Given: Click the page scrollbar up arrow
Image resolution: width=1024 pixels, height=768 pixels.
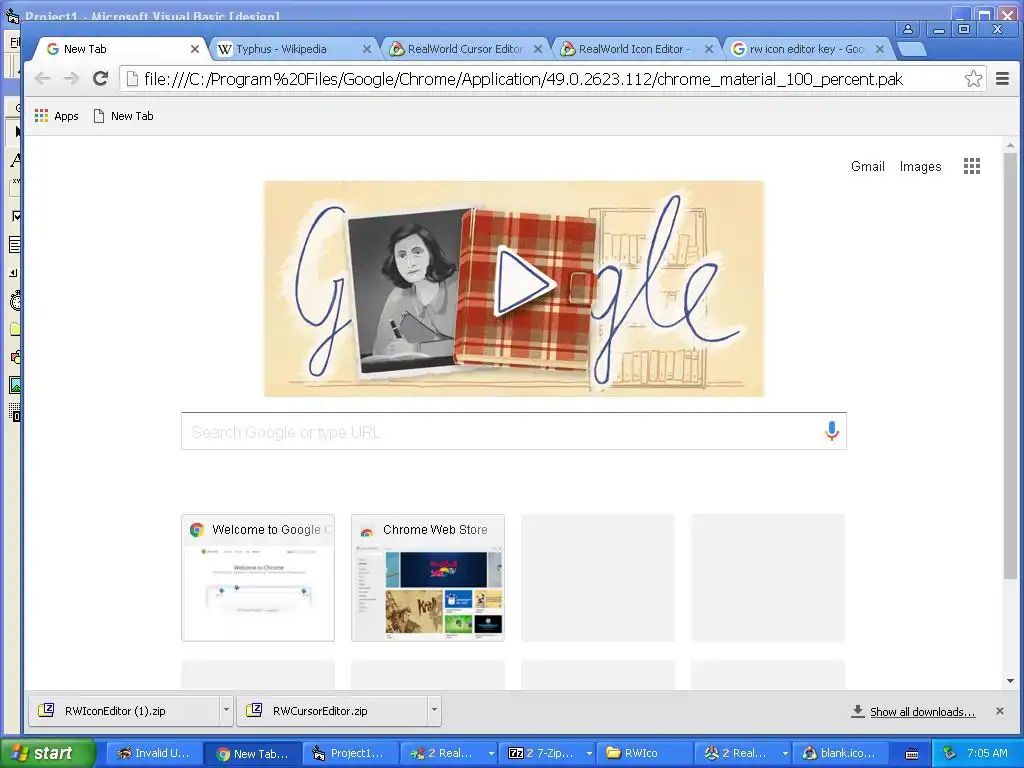Looking at the screenshot, I should point(1010,144).
